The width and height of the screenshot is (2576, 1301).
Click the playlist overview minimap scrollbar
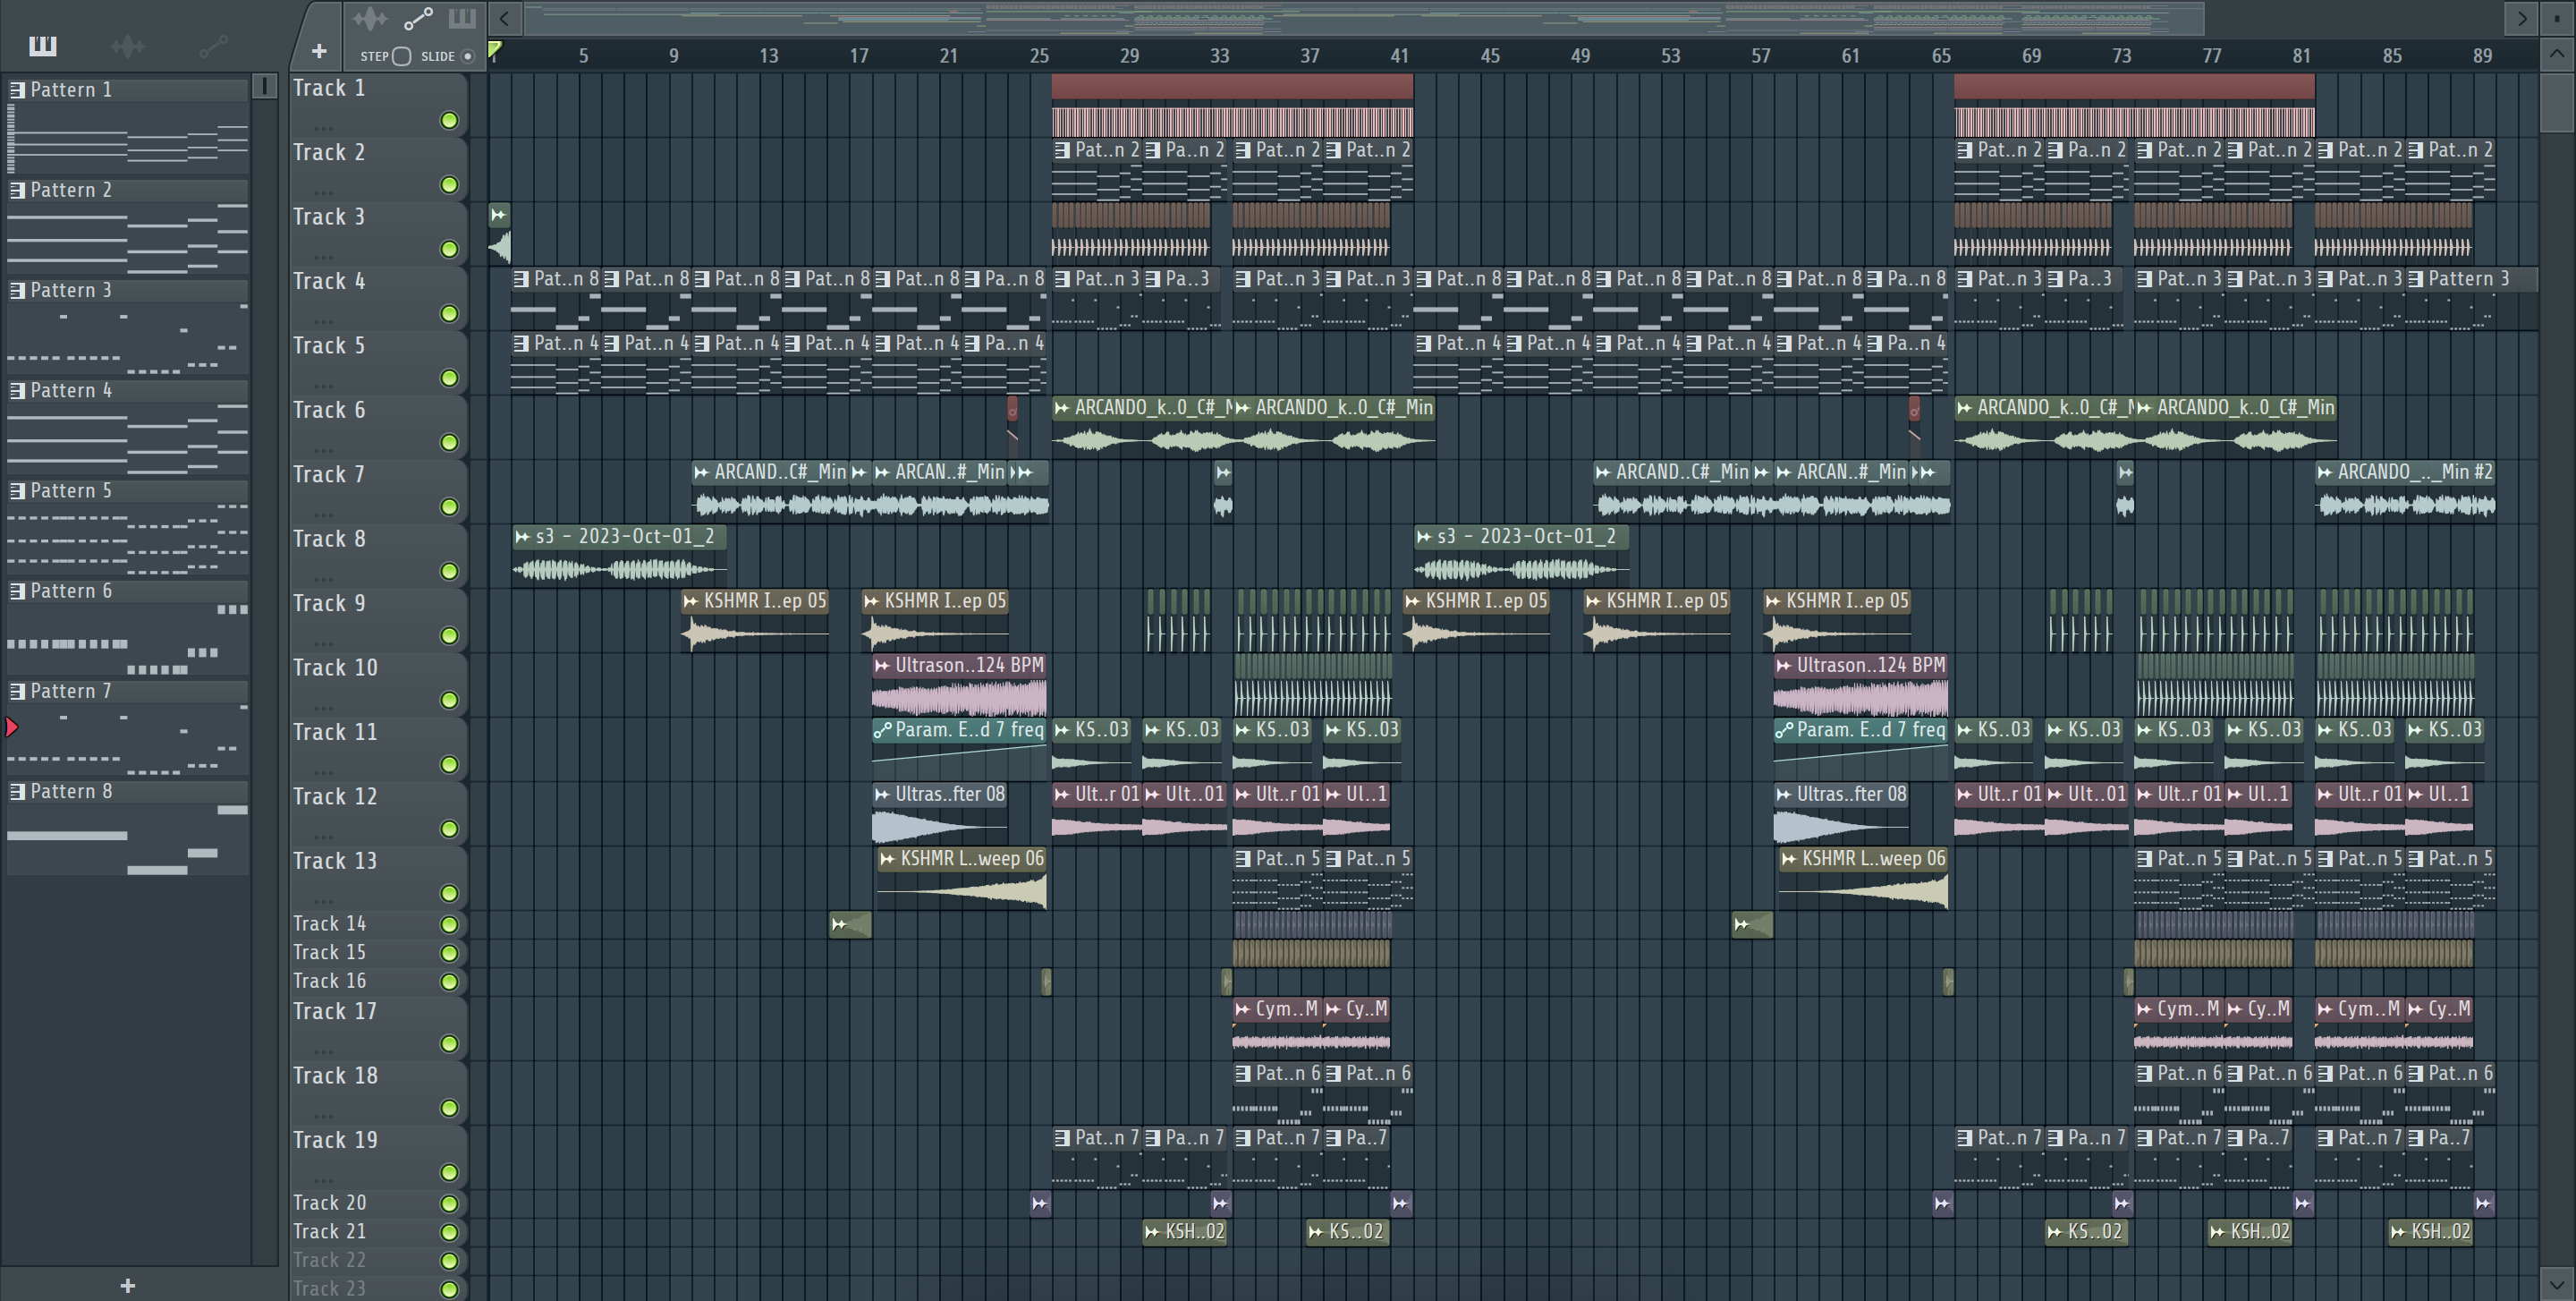[x=1364, y=18]
